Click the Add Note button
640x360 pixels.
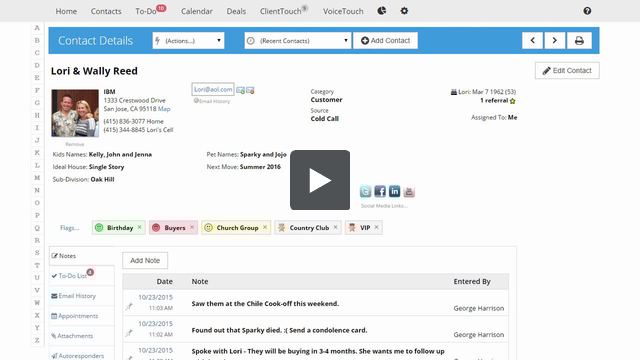145,260
